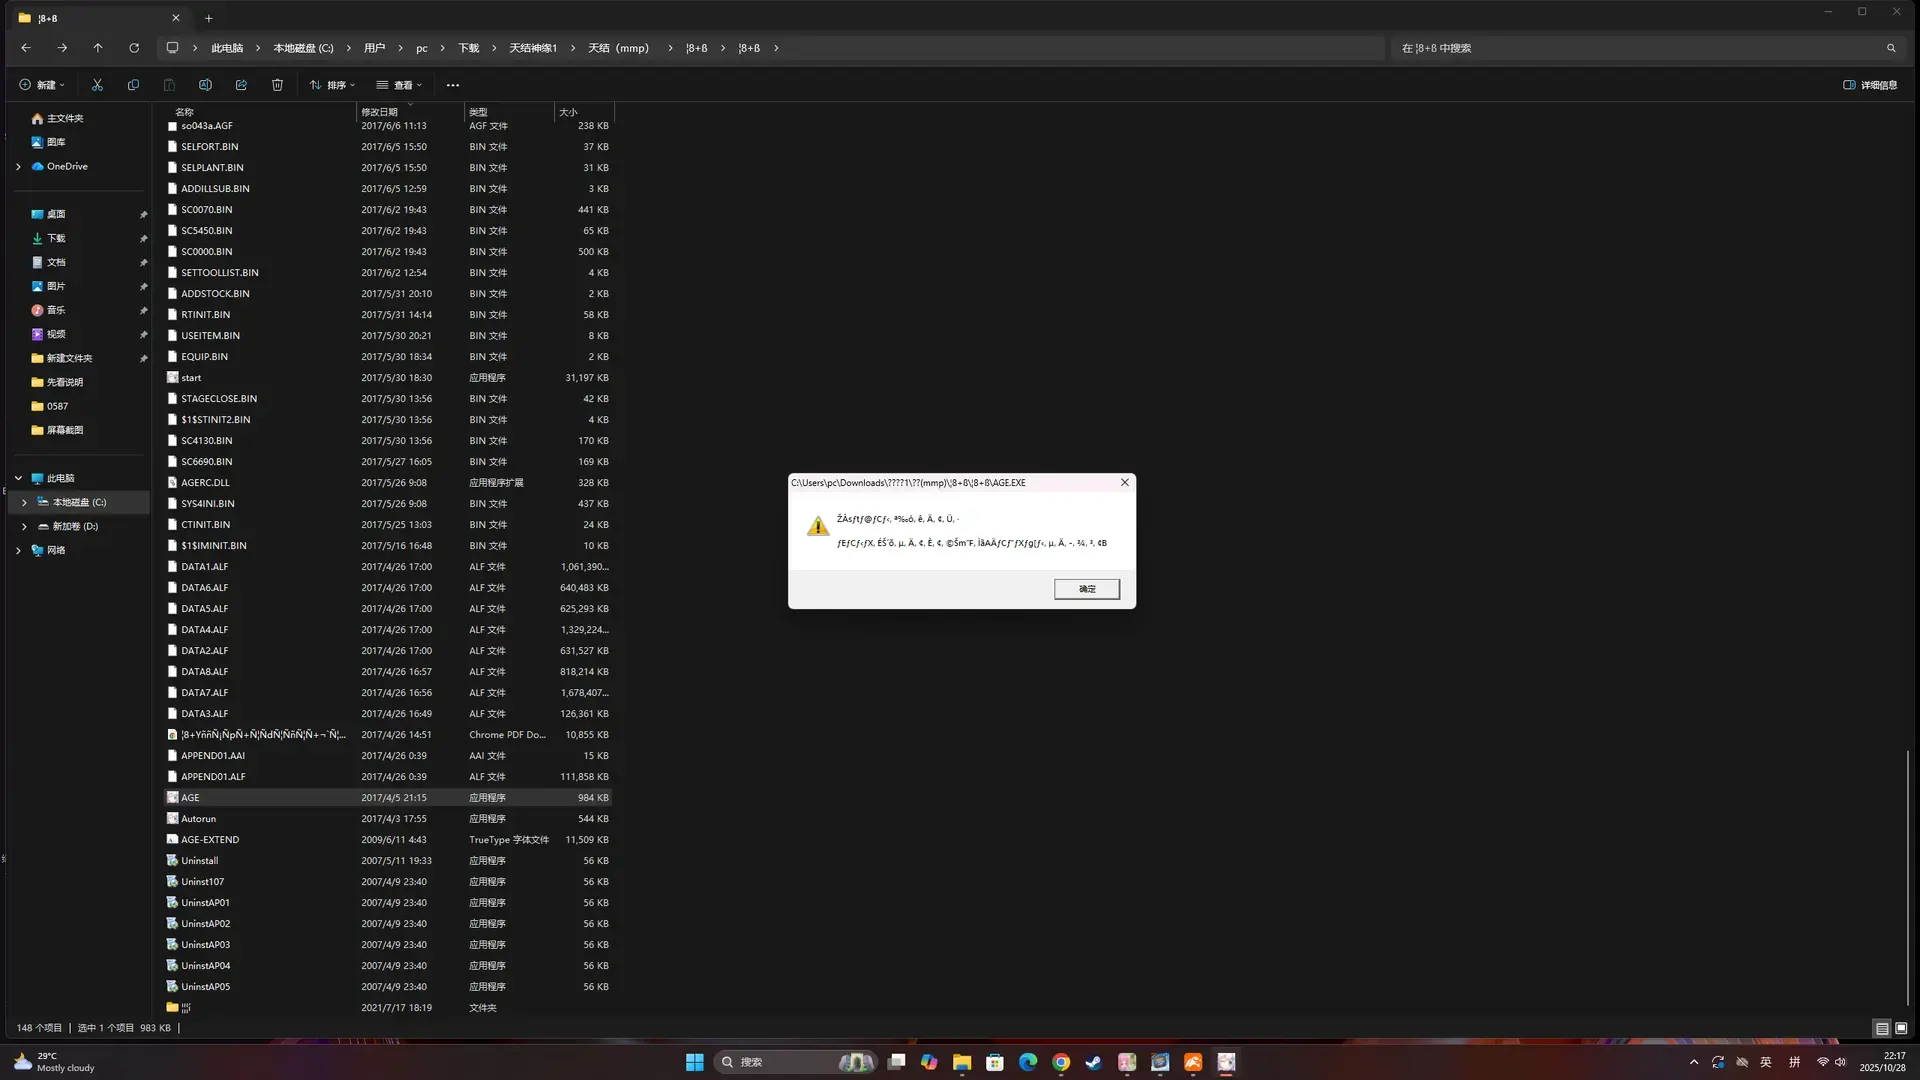The width and height of the screenshot is (1920, 1080).
Task: Click the Delete trash icon in toolbar
Action: (277, 85)
